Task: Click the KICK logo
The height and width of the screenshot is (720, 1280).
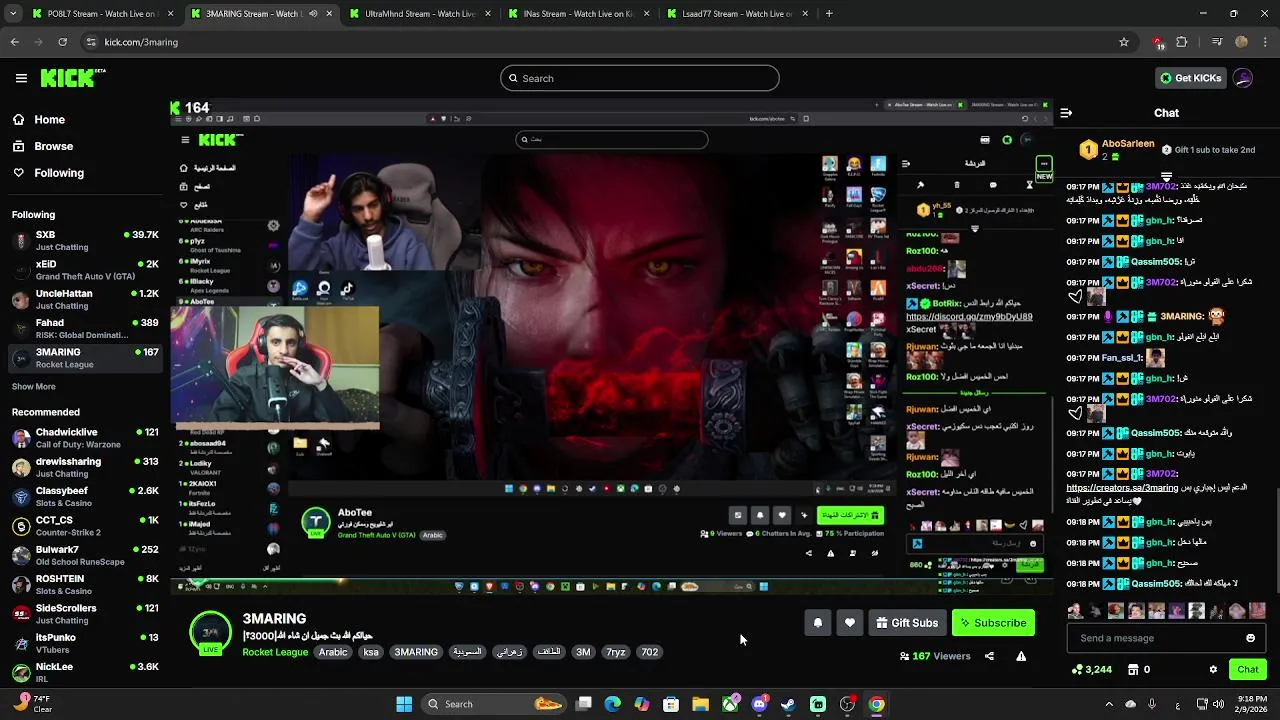Action: coord(74,78)
